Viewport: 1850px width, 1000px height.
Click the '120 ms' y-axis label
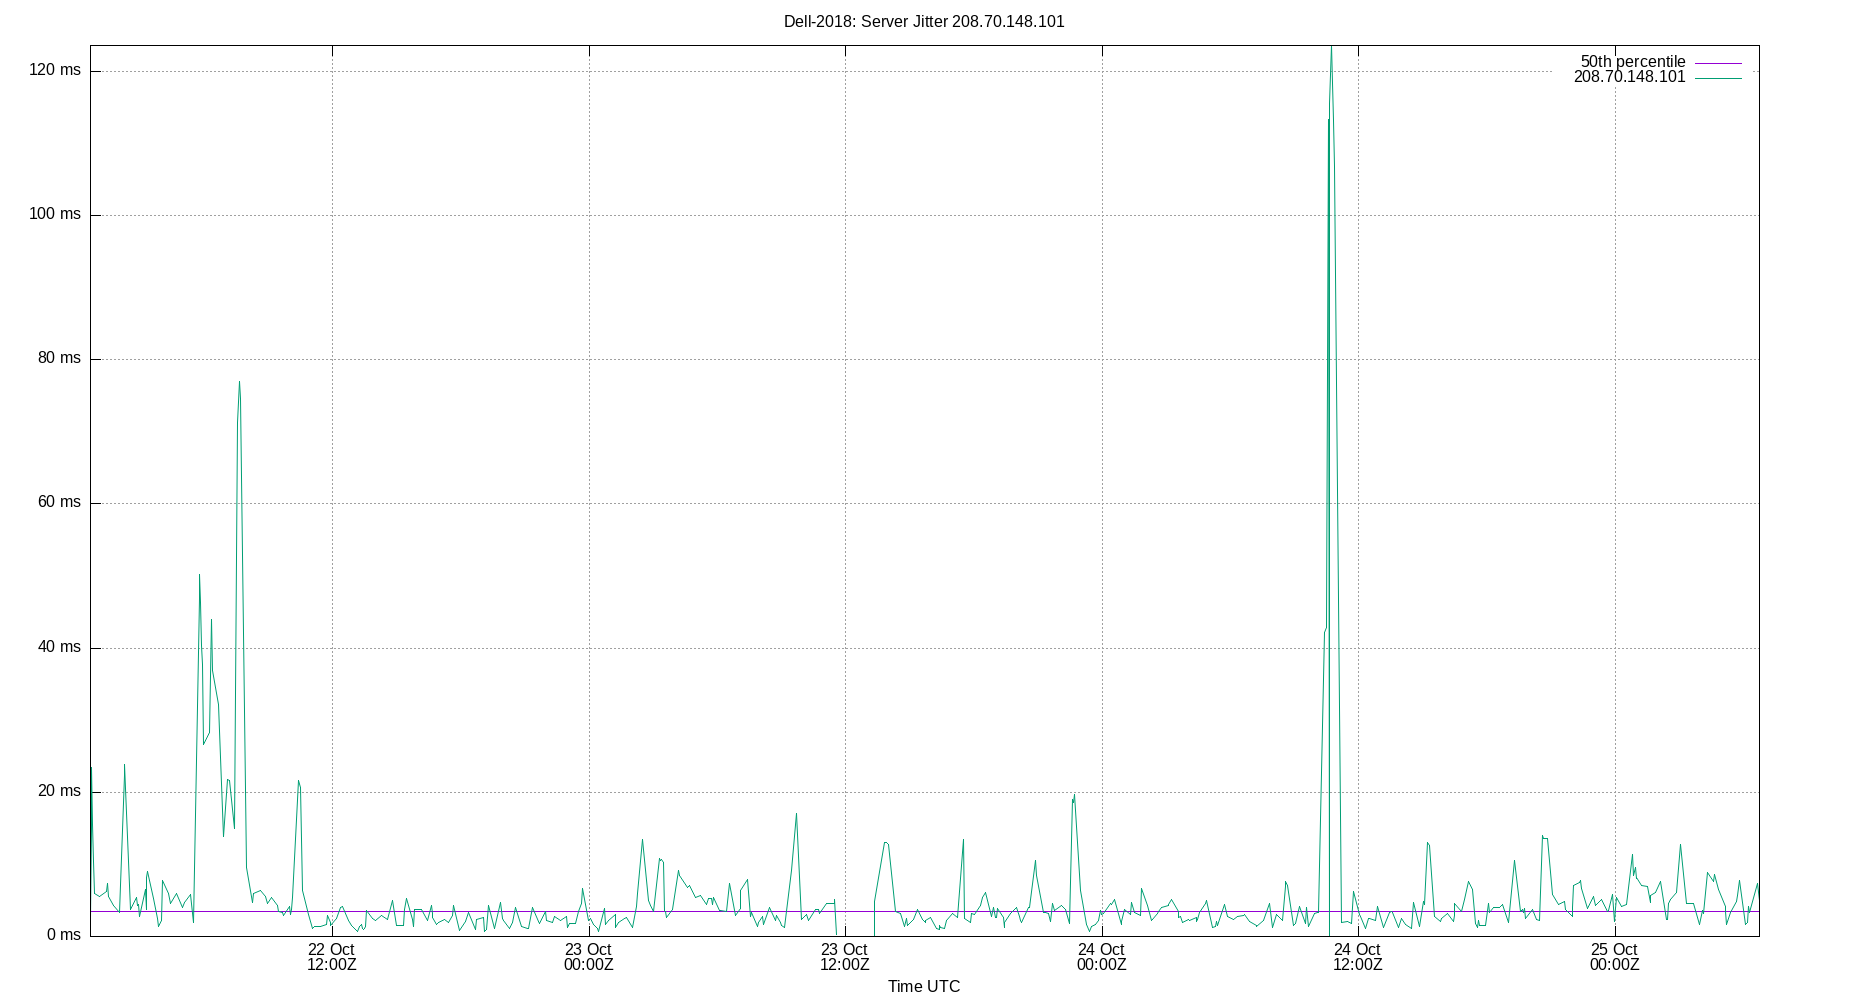pos(55,70)
